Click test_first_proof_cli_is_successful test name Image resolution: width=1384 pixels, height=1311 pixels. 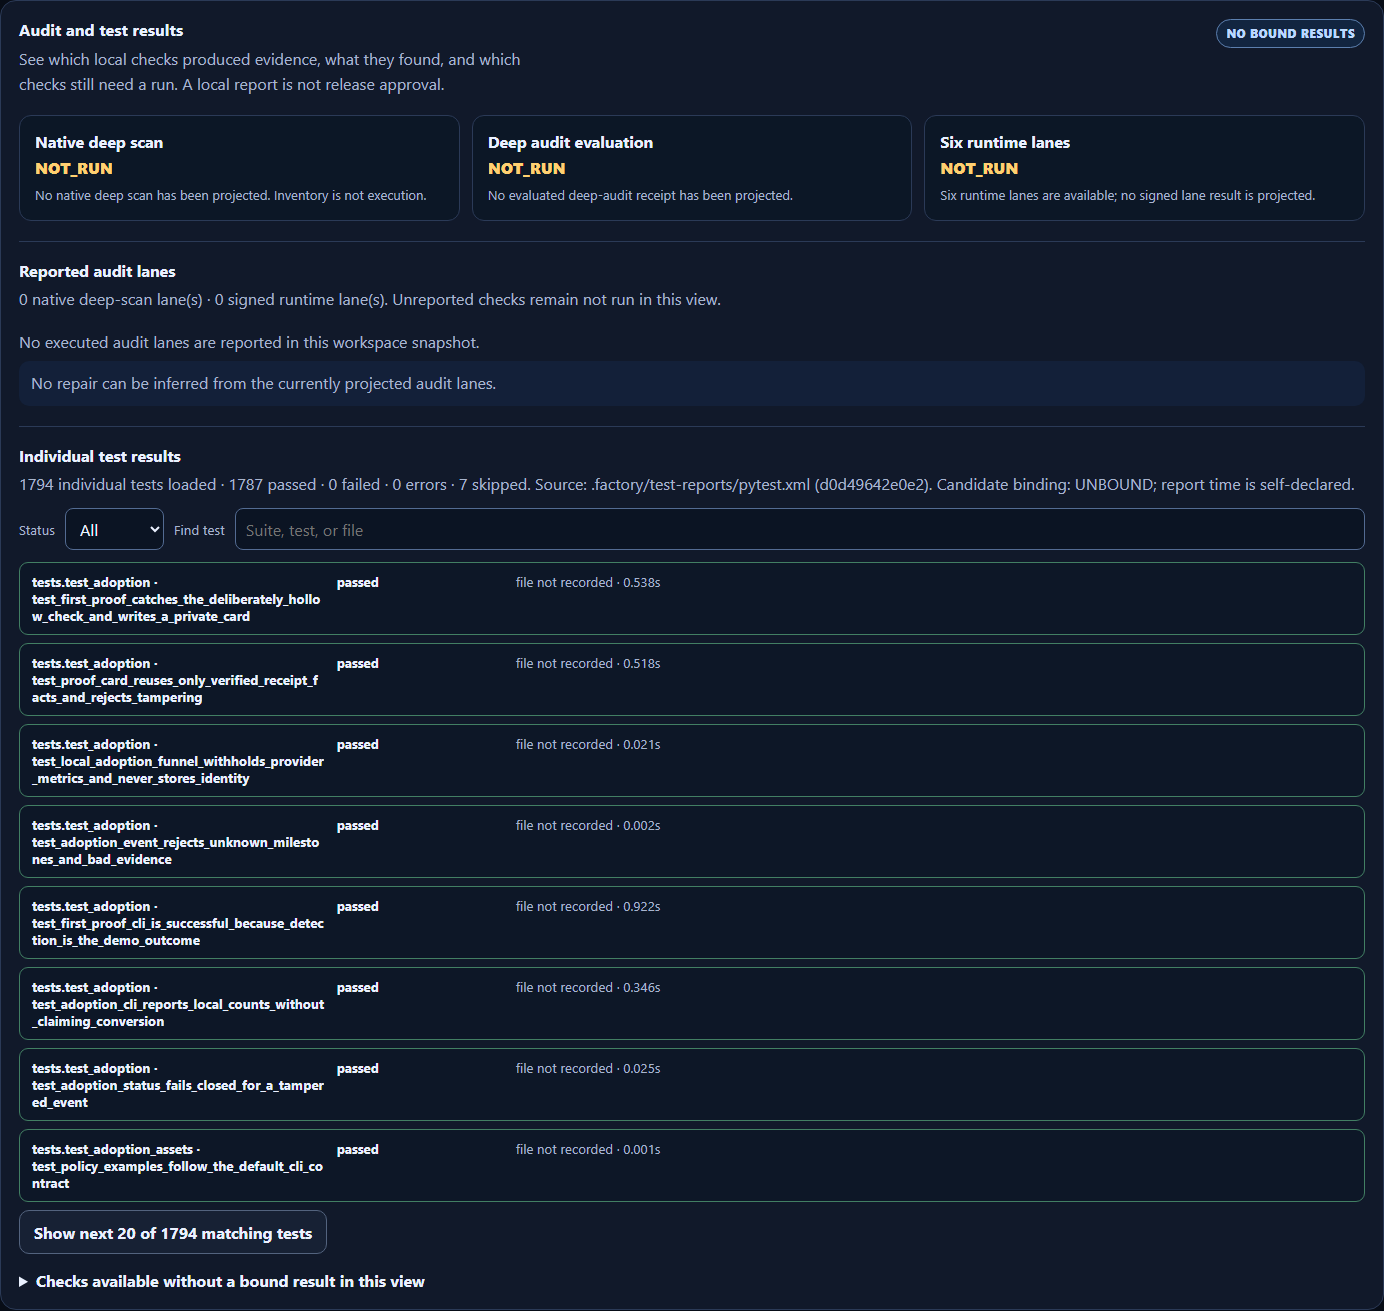pos(178,923)
